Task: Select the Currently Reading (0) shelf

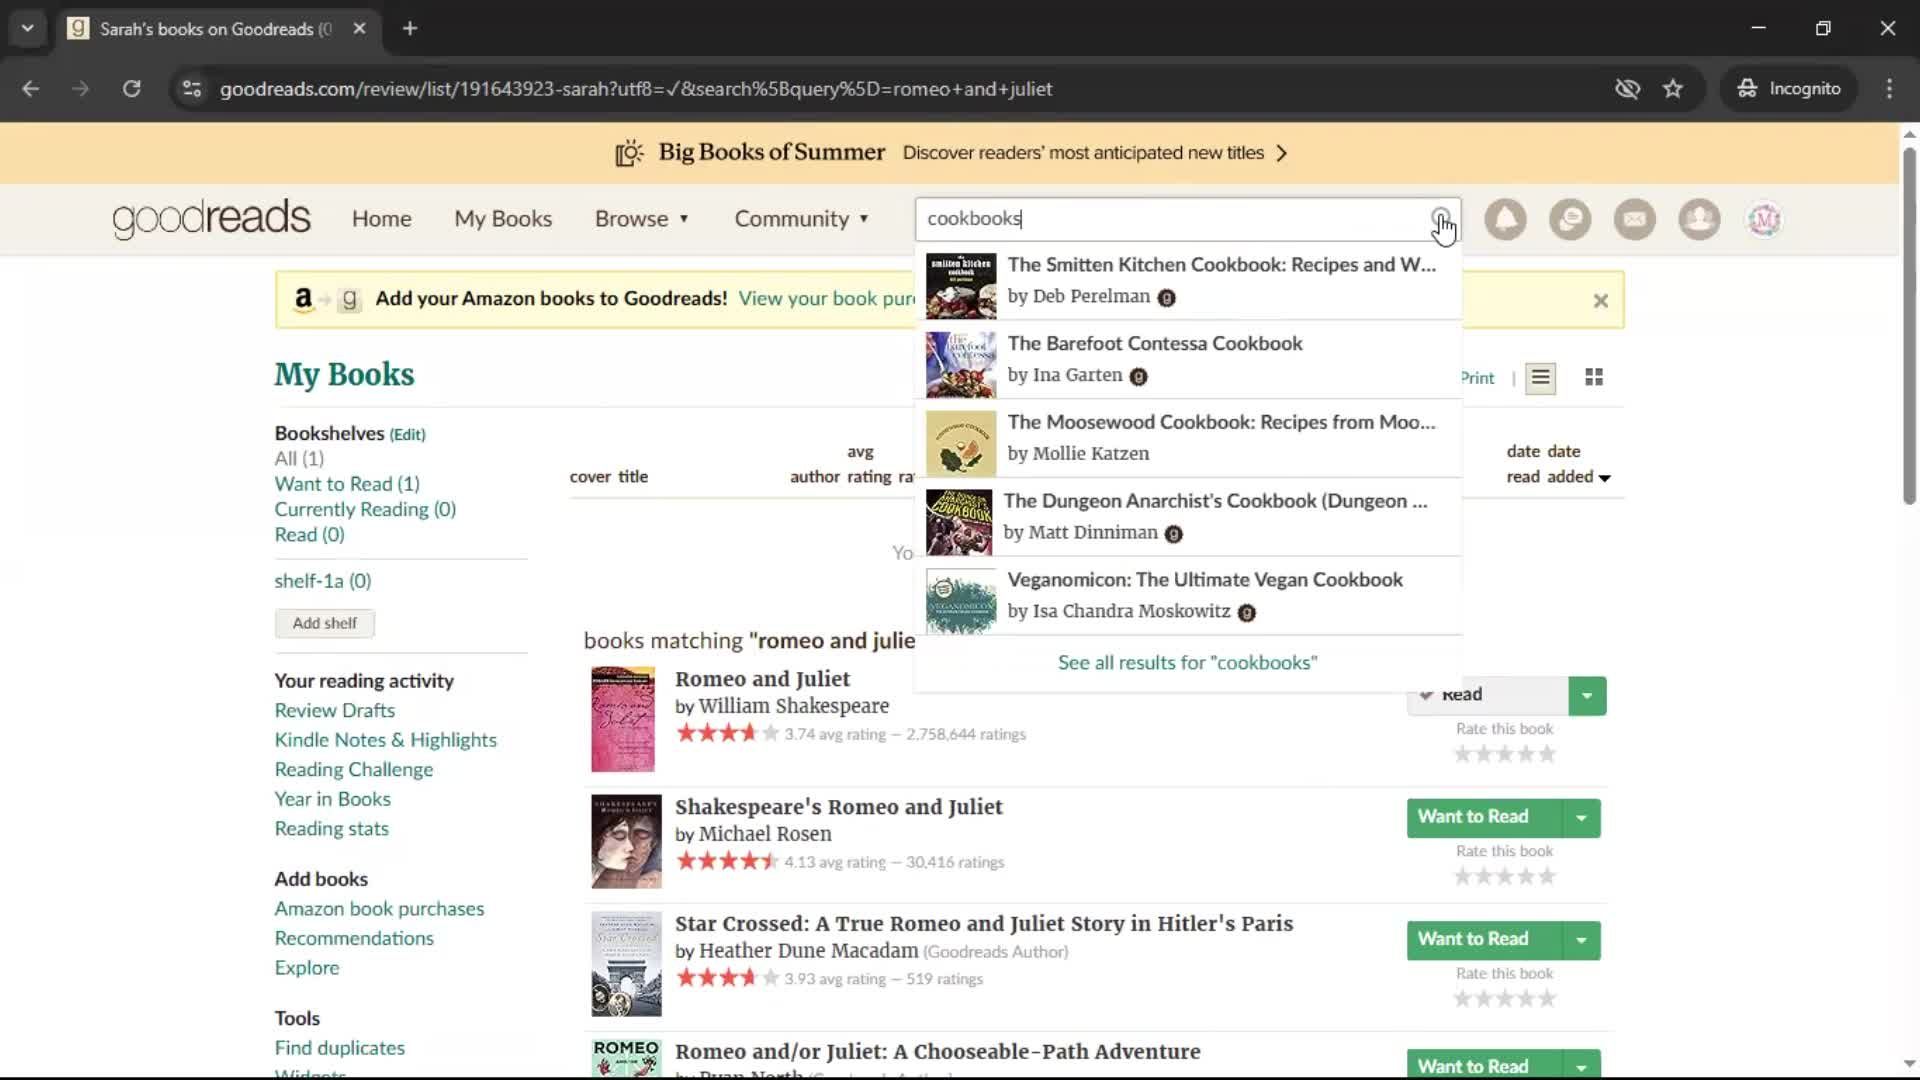Action: 365,510
